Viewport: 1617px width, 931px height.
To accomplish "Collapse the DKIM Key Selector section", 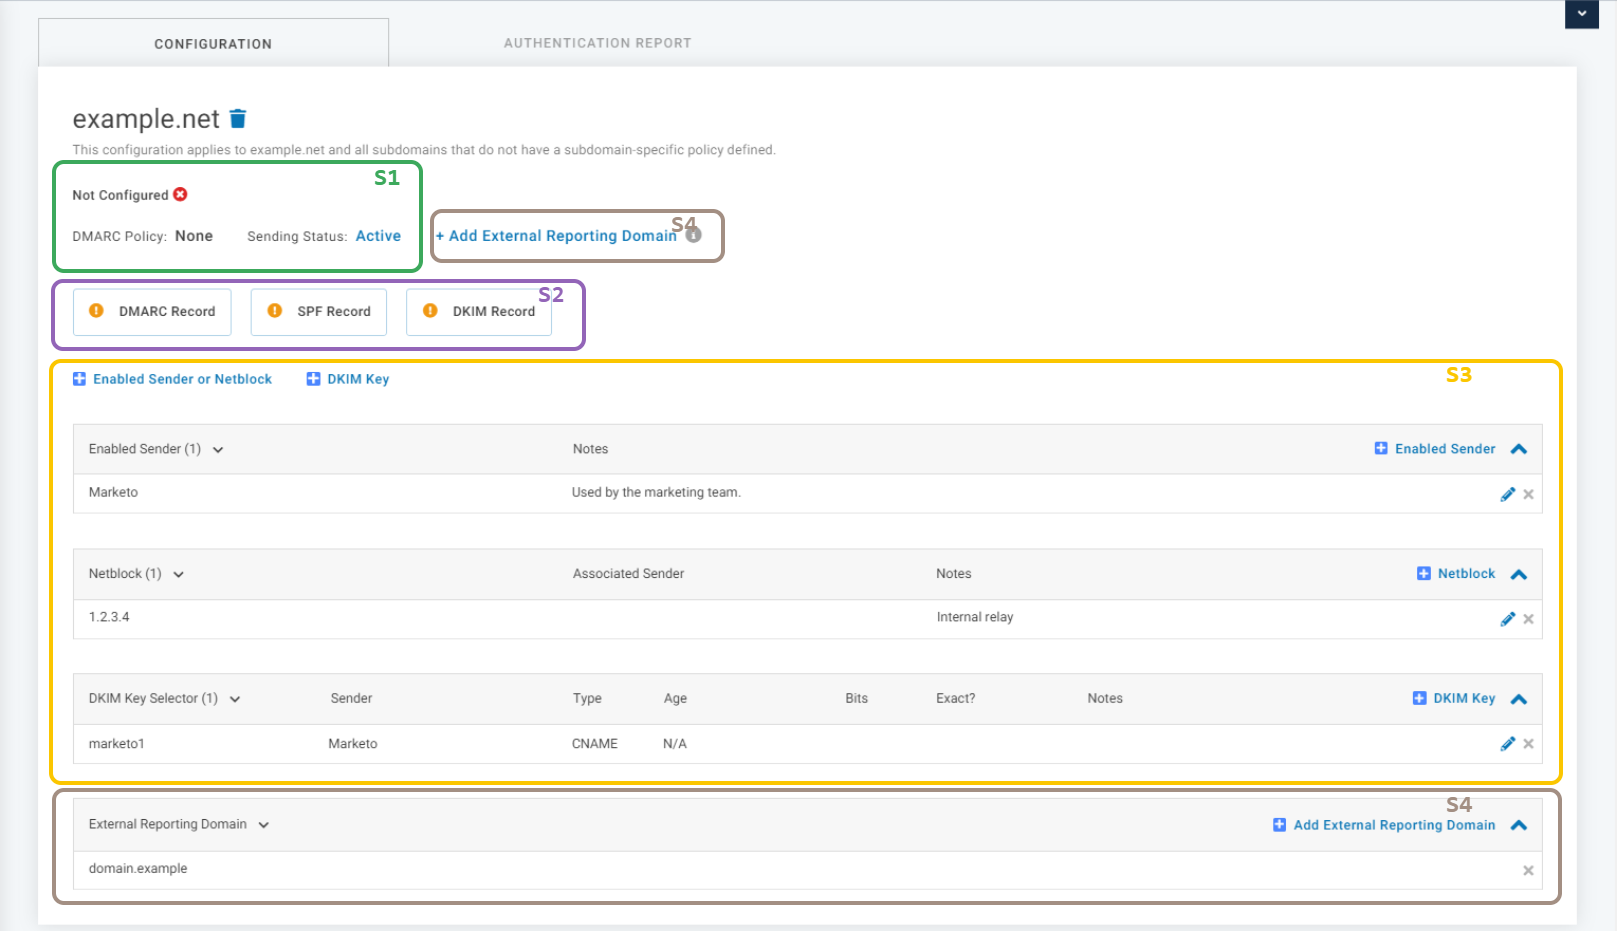I will [x=1519, y=699].
